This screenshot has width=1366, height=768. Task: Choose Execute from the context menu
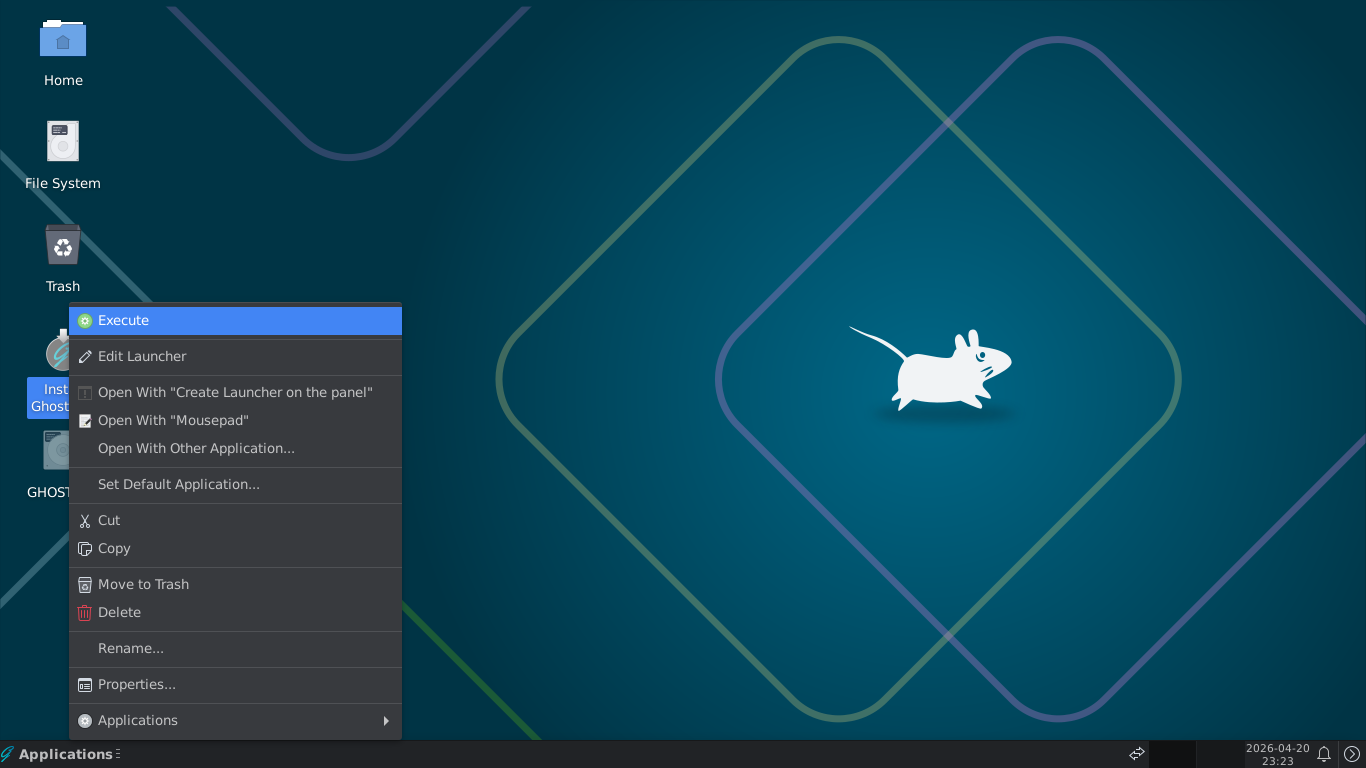[235, 321]
